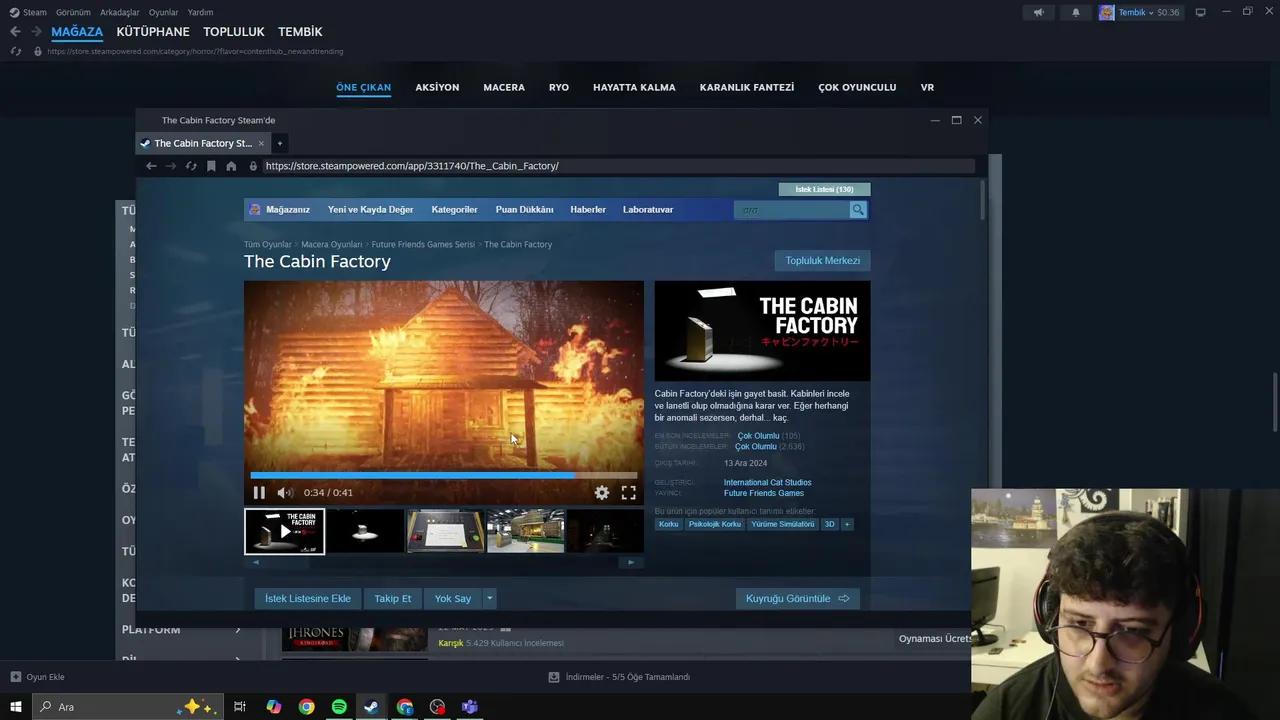Open Oyunlar menu
Viewport: 1280px width, 720px height.
[x=164, y=12]
